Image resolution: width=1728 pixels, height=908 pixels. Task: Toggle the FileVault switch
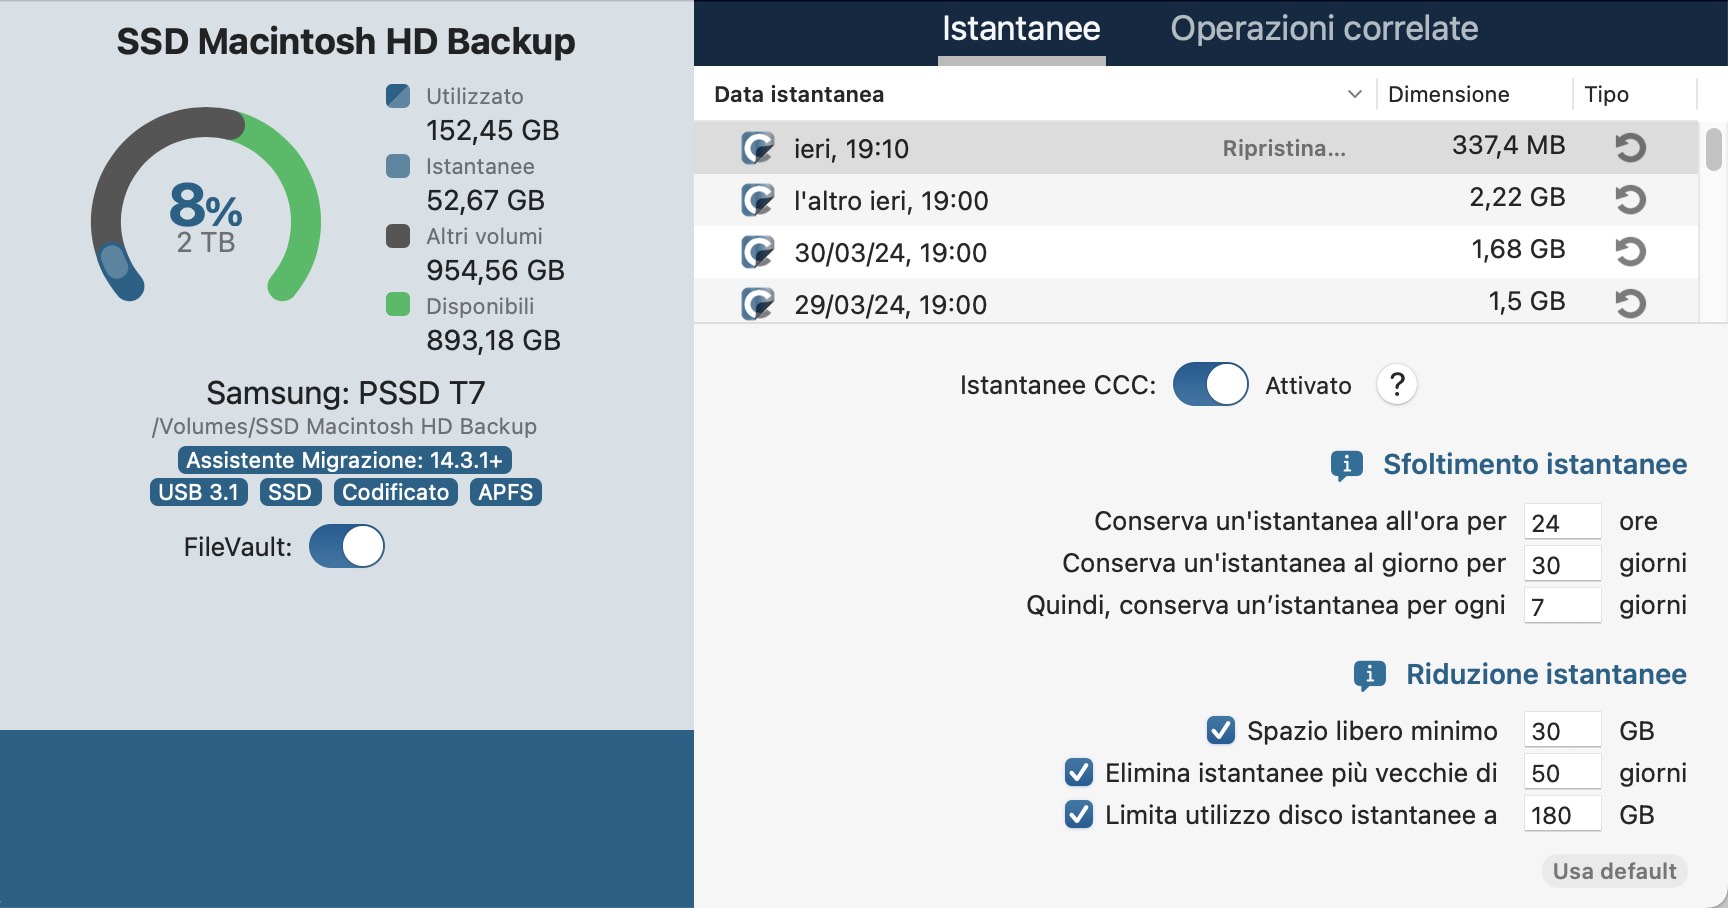(346, 546)
